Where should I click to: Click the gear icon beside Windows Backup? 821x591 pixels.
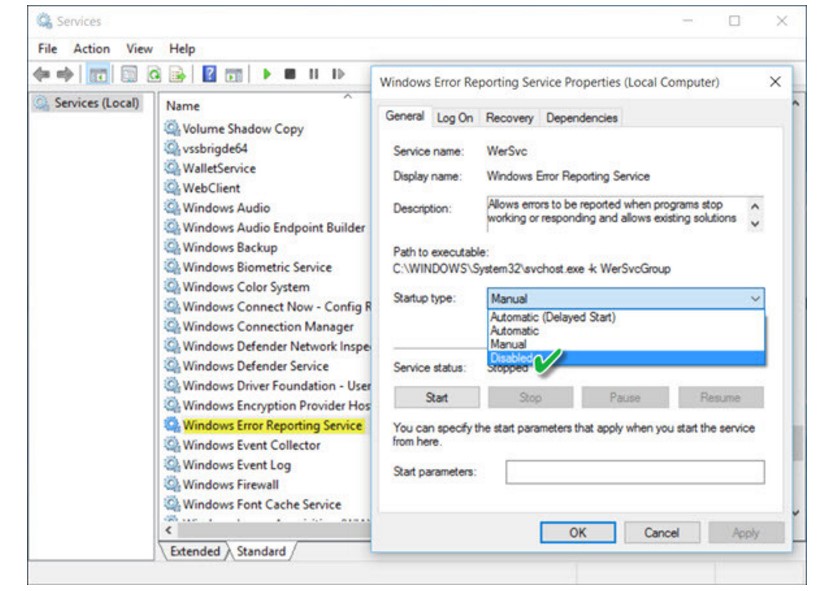(x=172, y=247)
